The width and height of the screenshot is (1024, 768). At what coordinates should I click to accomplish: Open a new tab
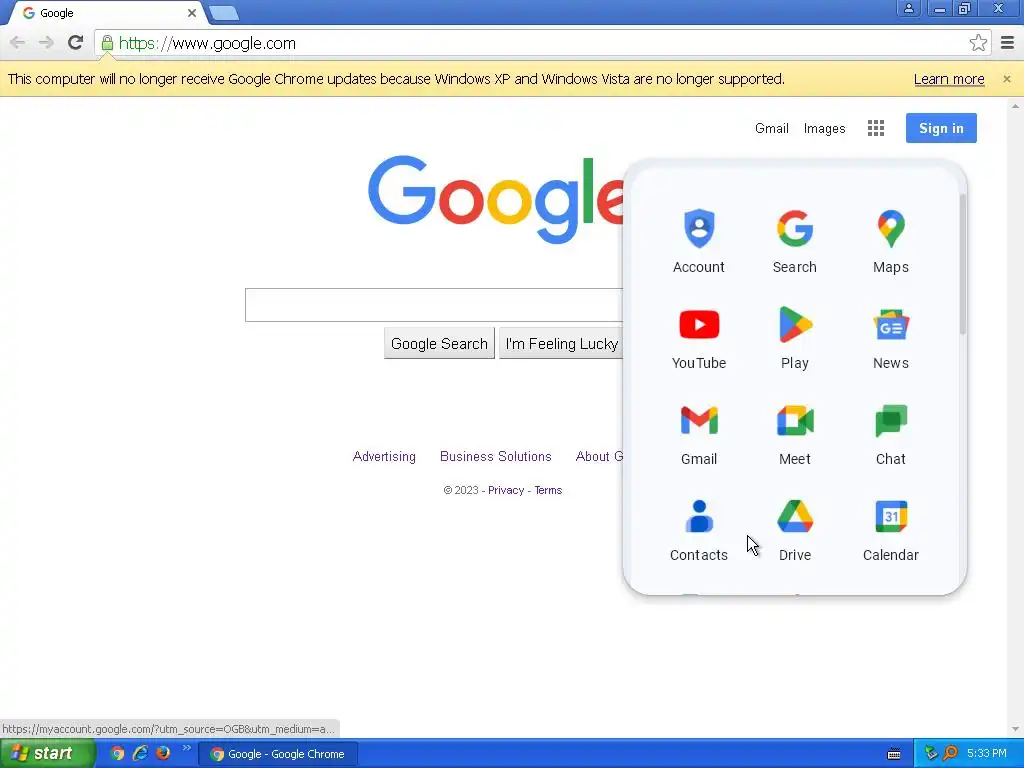[x=224, y=13]
